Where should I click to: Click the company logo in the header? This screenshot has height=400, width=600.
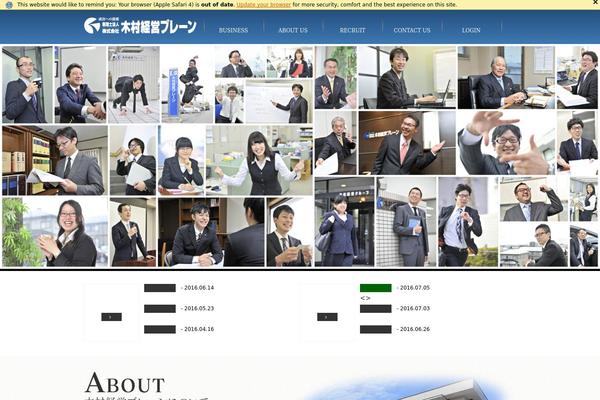140,26
